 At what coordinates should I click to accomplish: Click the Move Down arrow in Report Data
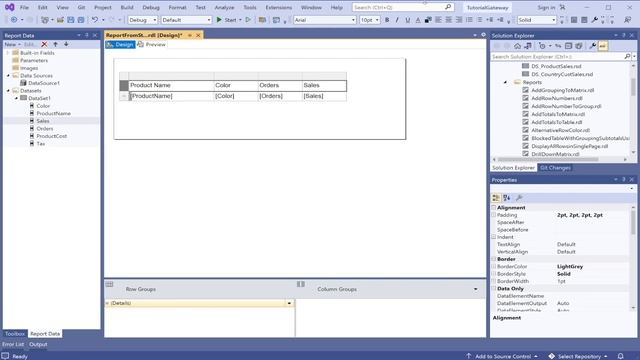pyautogui.click(x=66, y=44)
